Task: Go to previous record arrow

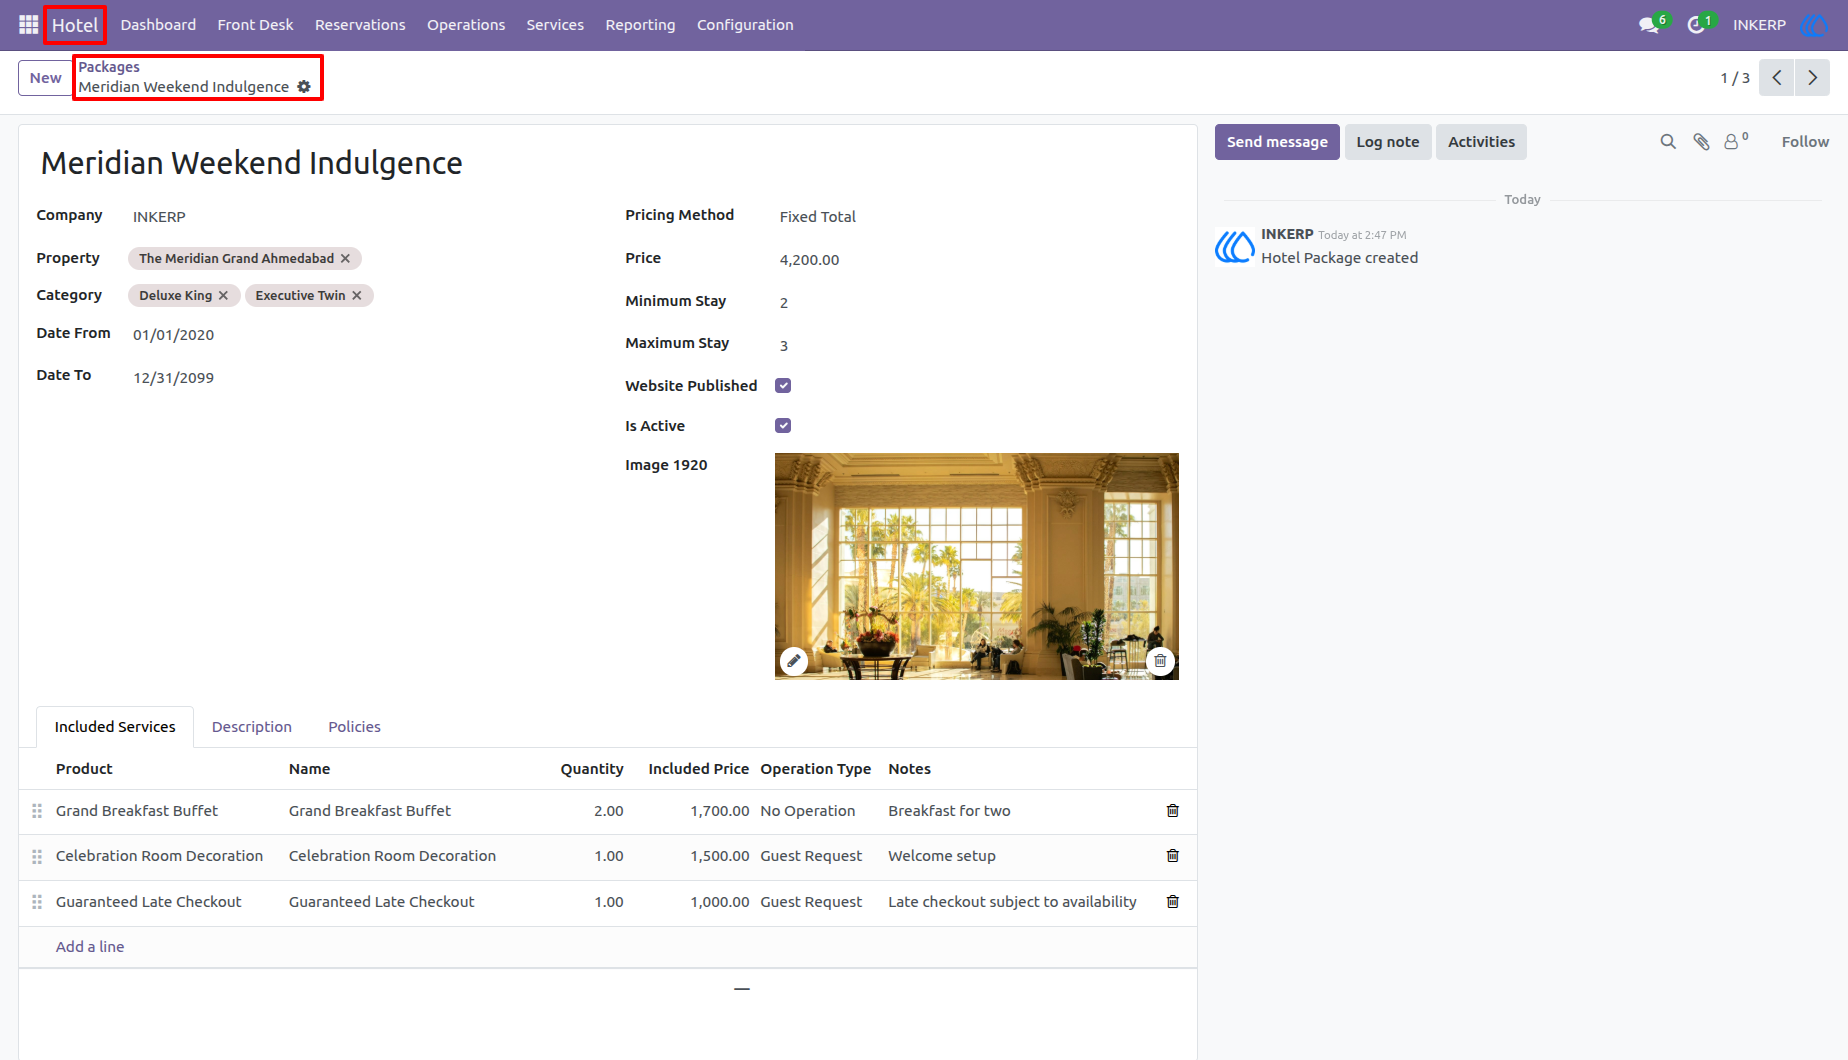Action: [x=1777, y=78]
